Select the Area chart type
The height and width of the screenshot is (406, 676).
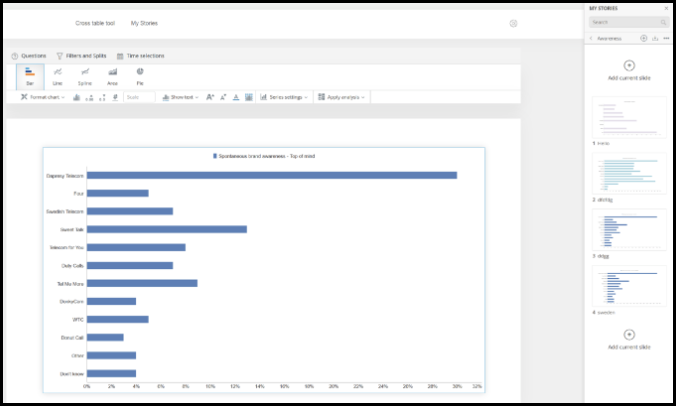tap(113, 77)
